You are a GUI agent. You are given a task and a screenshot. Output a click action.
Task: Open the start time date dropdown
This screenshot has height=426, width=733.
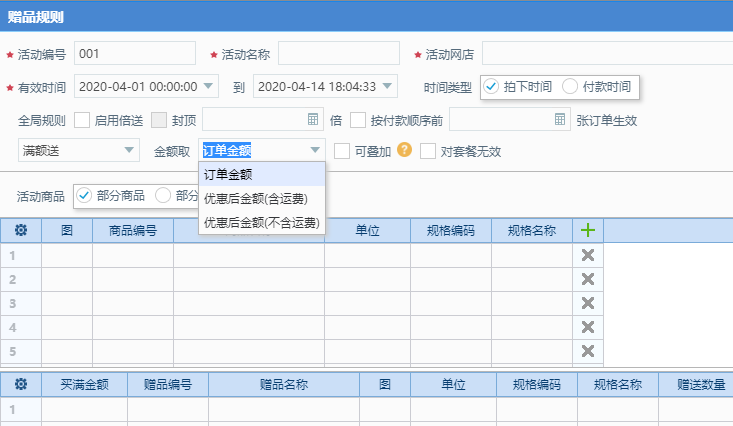(x=209, y=87)
